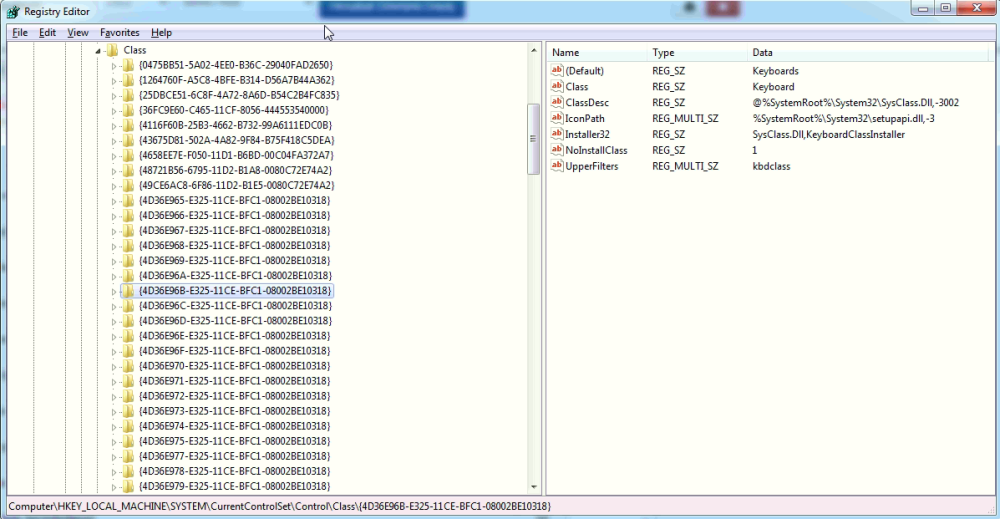Select key {4D36E977-E325-11CE-BFC1-08002BE10318}
This screenshot has height=519, width=1000.
235,456
